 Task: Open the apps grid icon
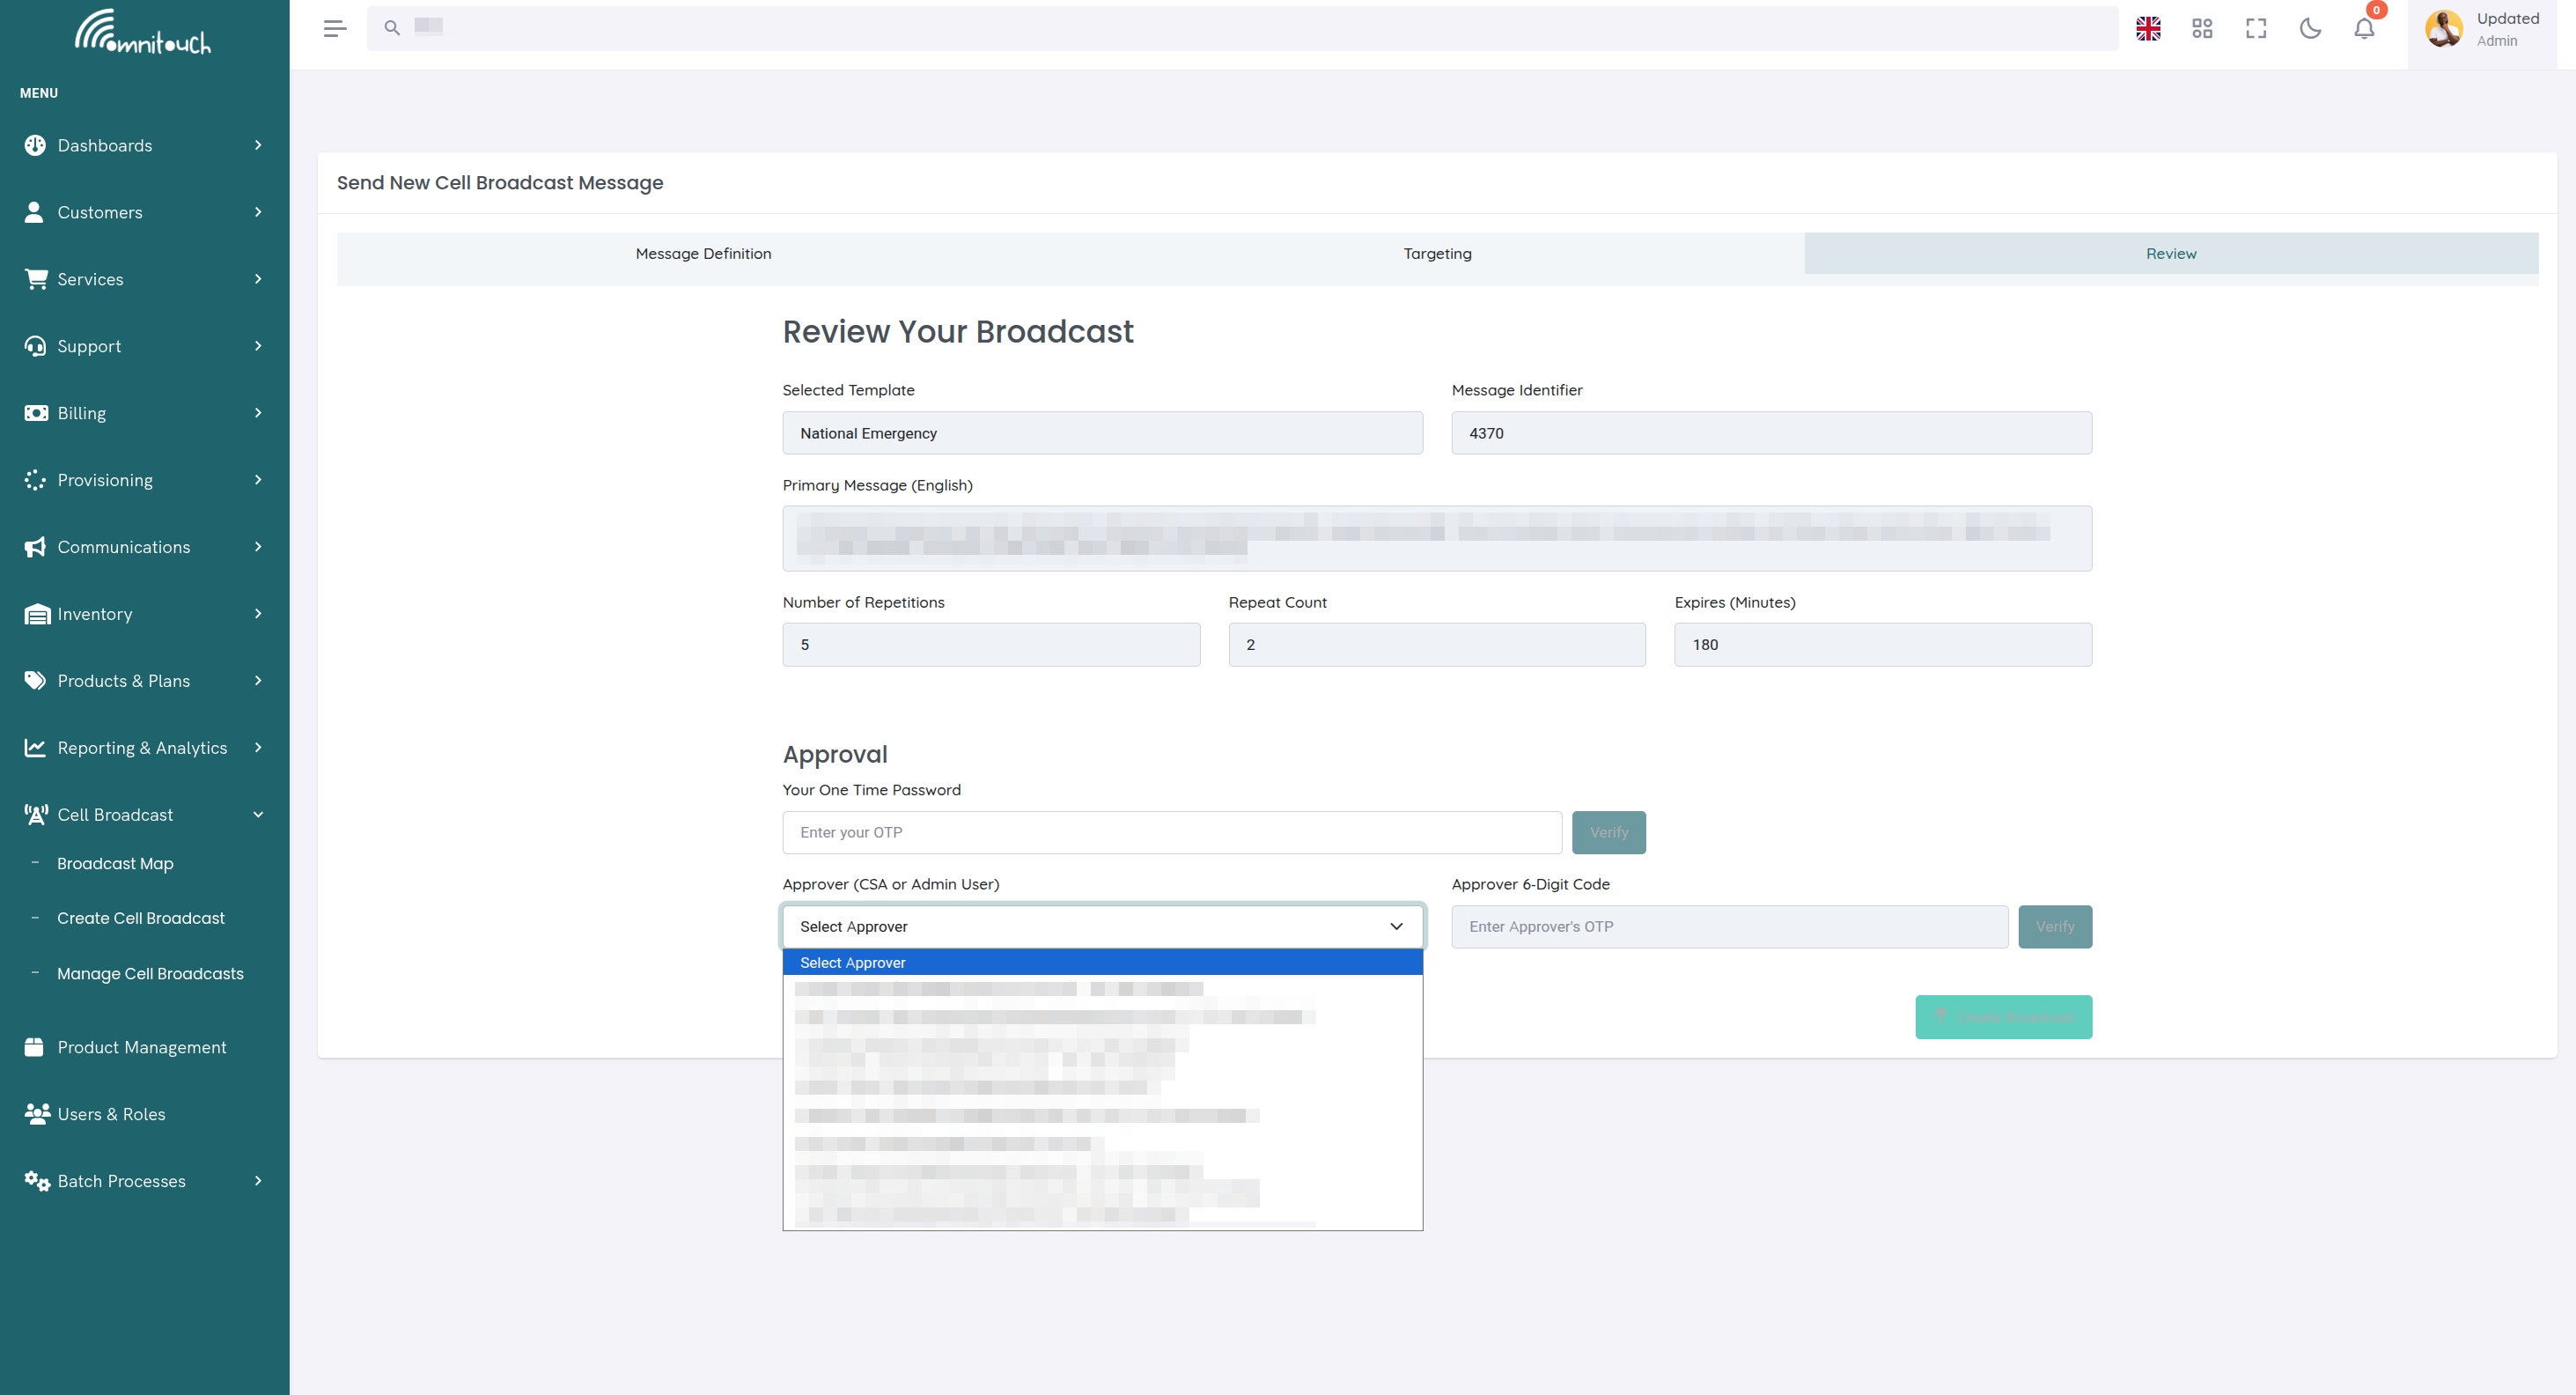coord(2202,28)
